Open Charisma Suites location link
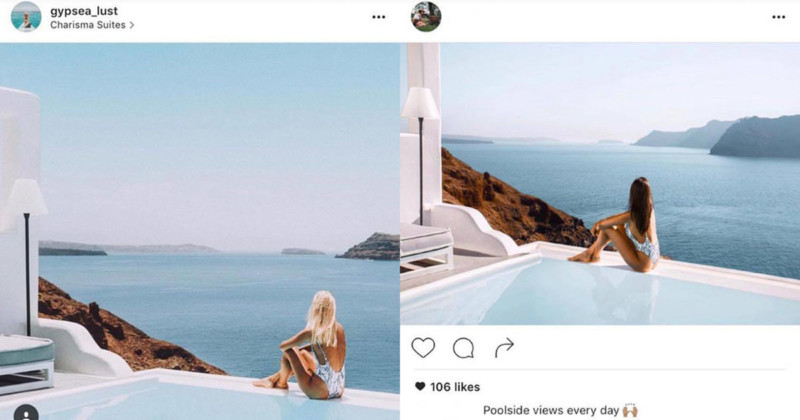The height and width of the screenshot is (420, 800). [x=88, y=24]
